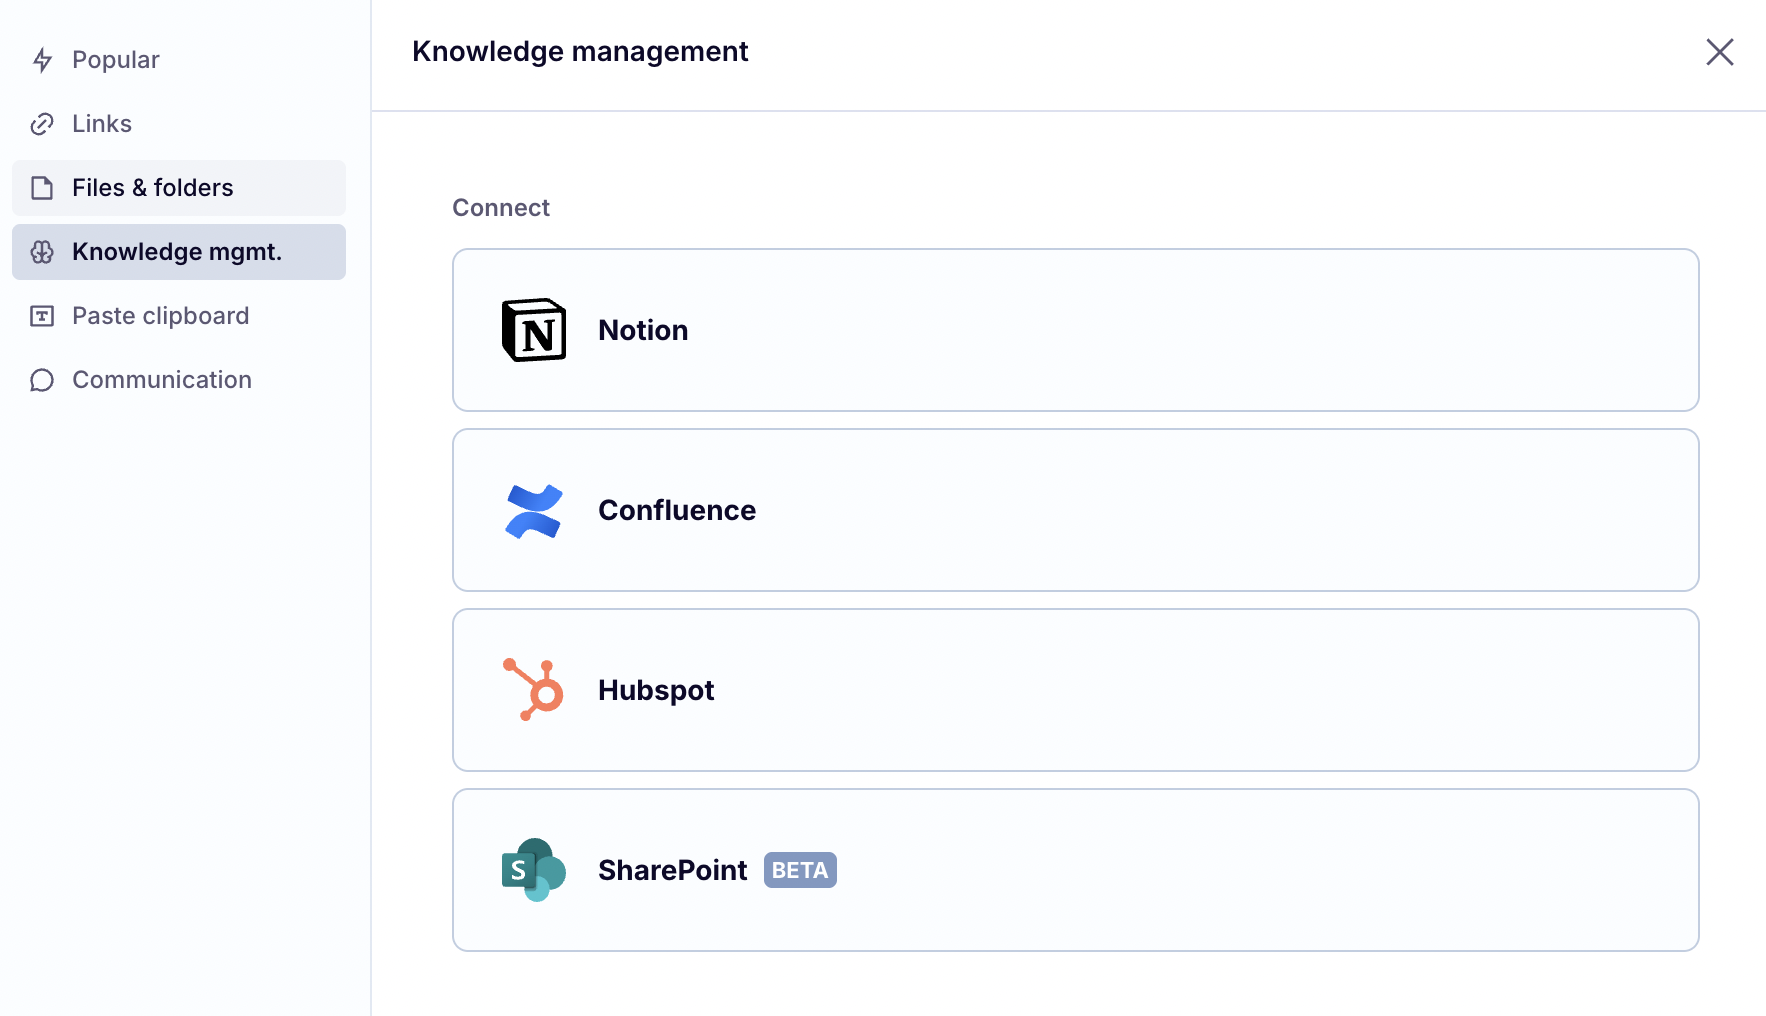Switch to the Links section
This screenshot has width=1766, height=1016.
coord(102,124)
